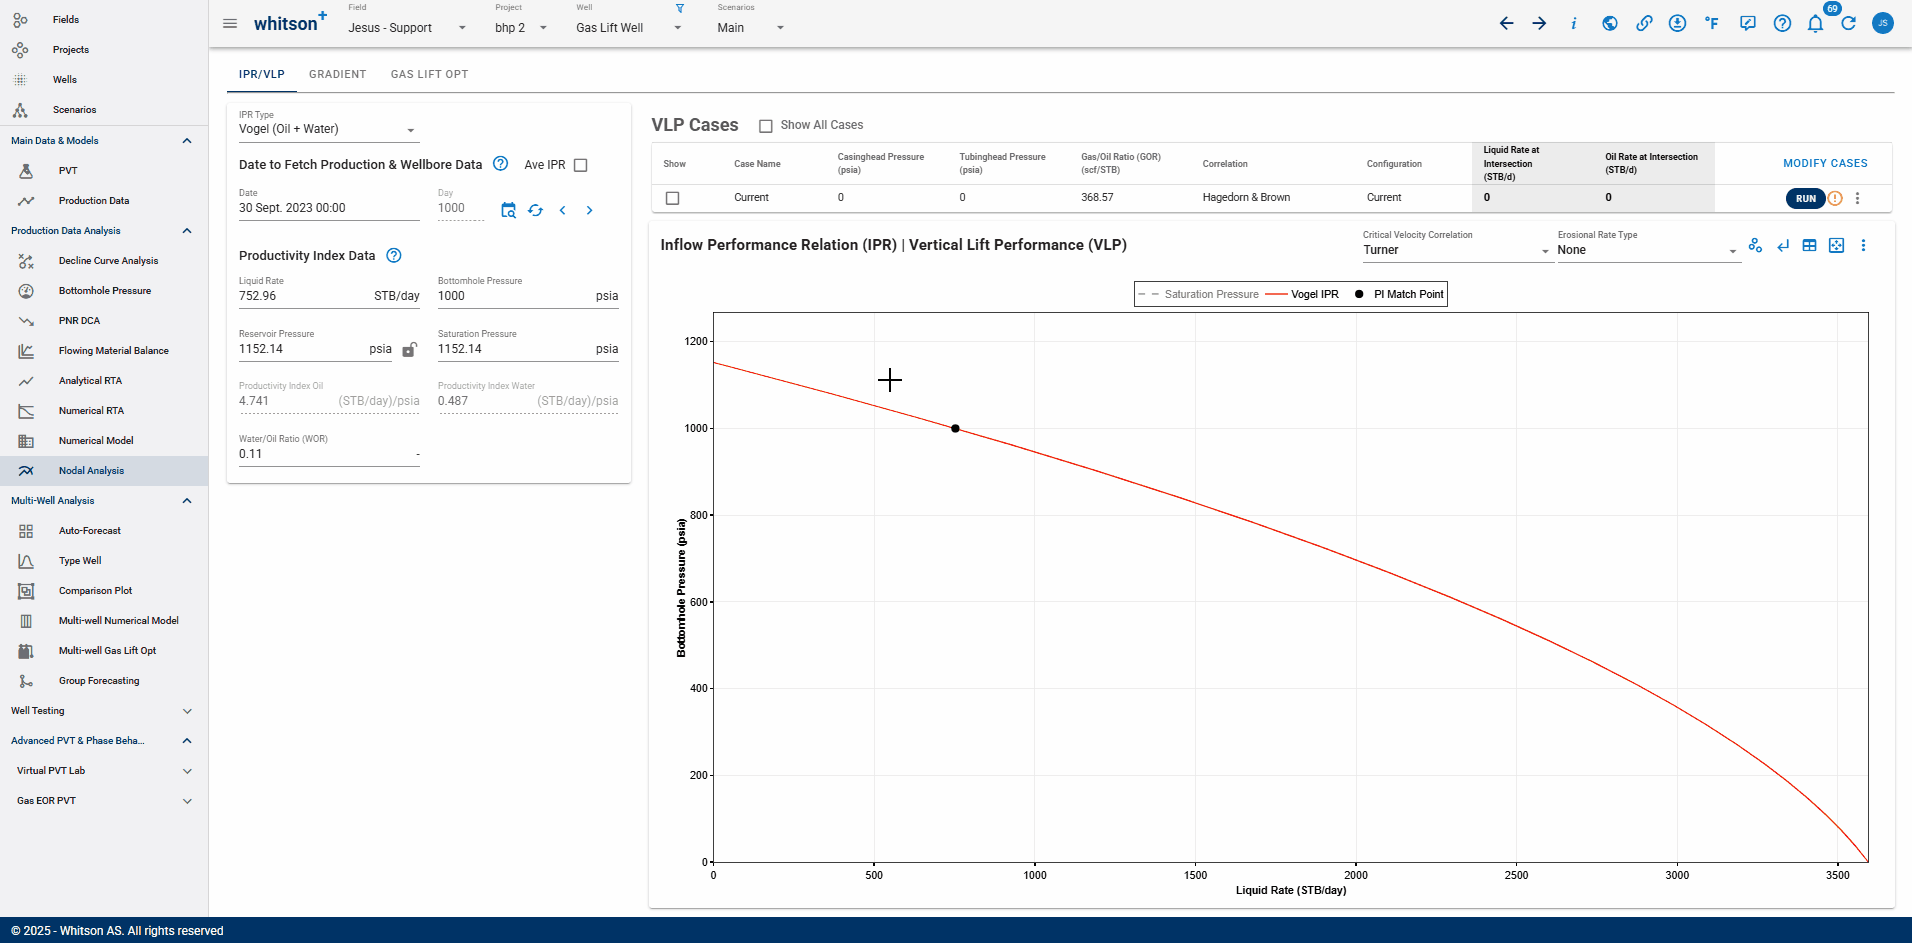Open notifications via the bell icon
The image size is (1912, 943).
pos(1815,23)
